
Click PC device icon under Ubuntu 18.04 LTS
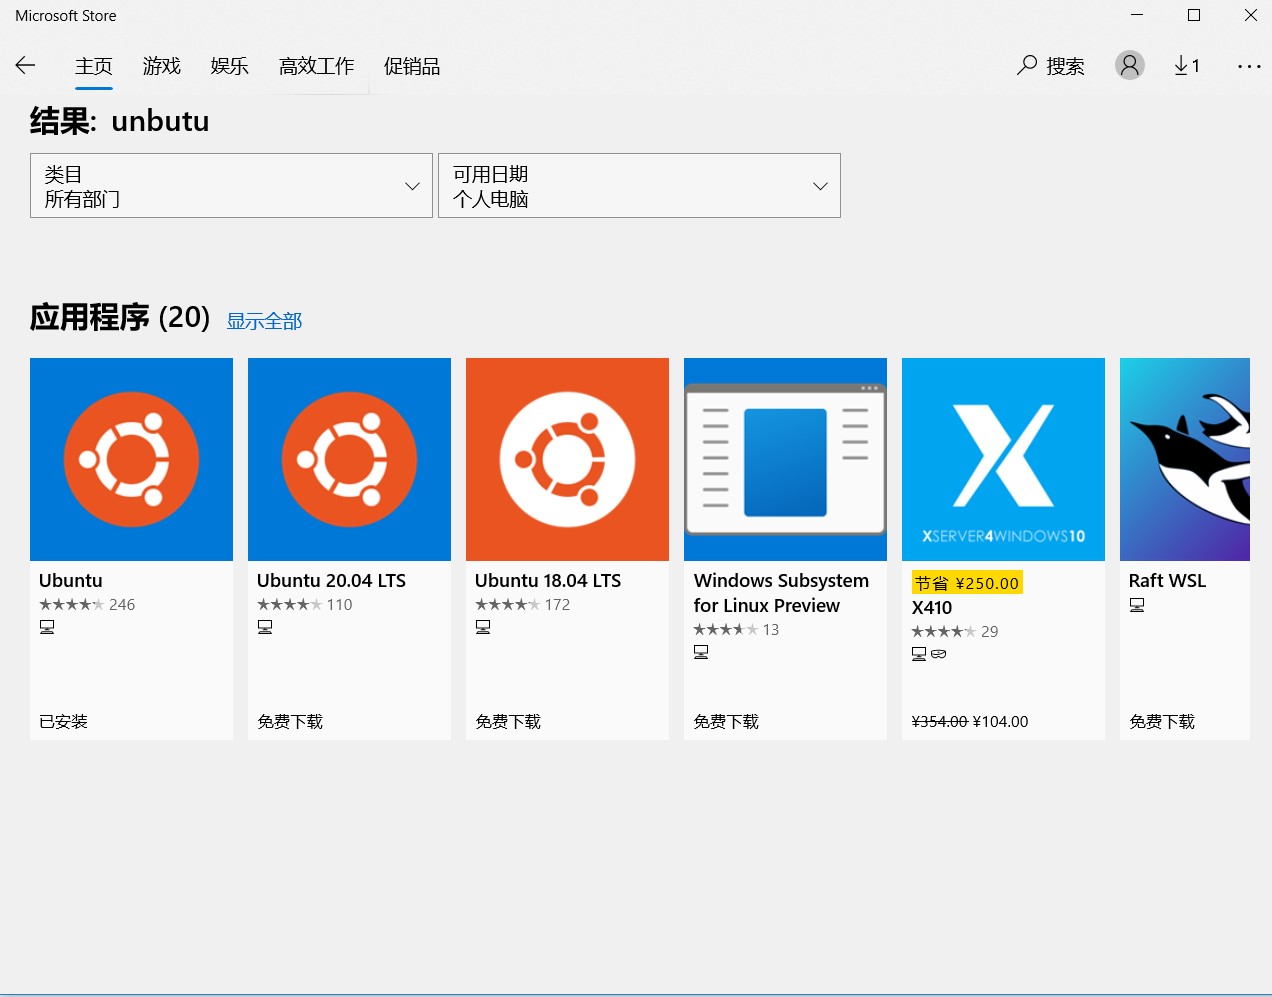tap(483, 627)
